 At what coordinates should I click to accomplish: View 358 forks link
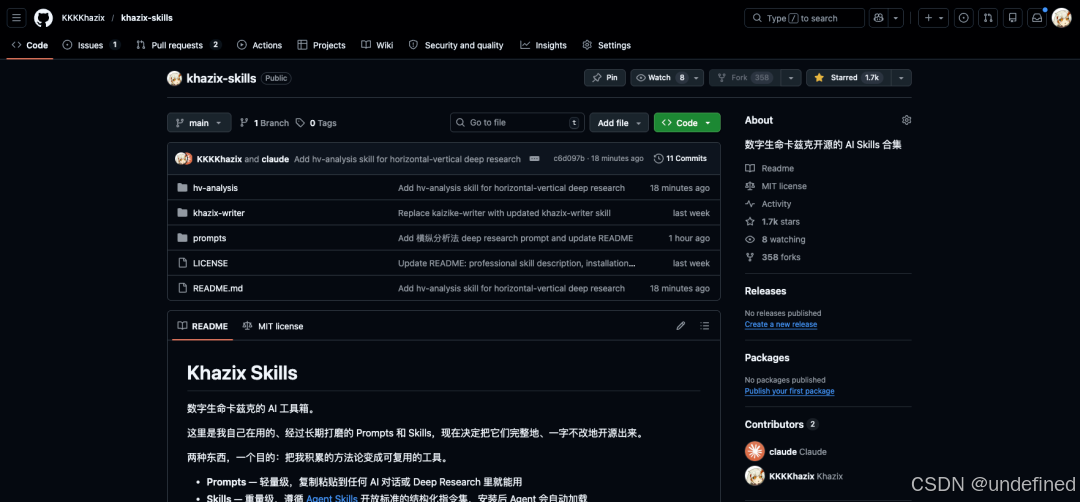pos(773,257)
